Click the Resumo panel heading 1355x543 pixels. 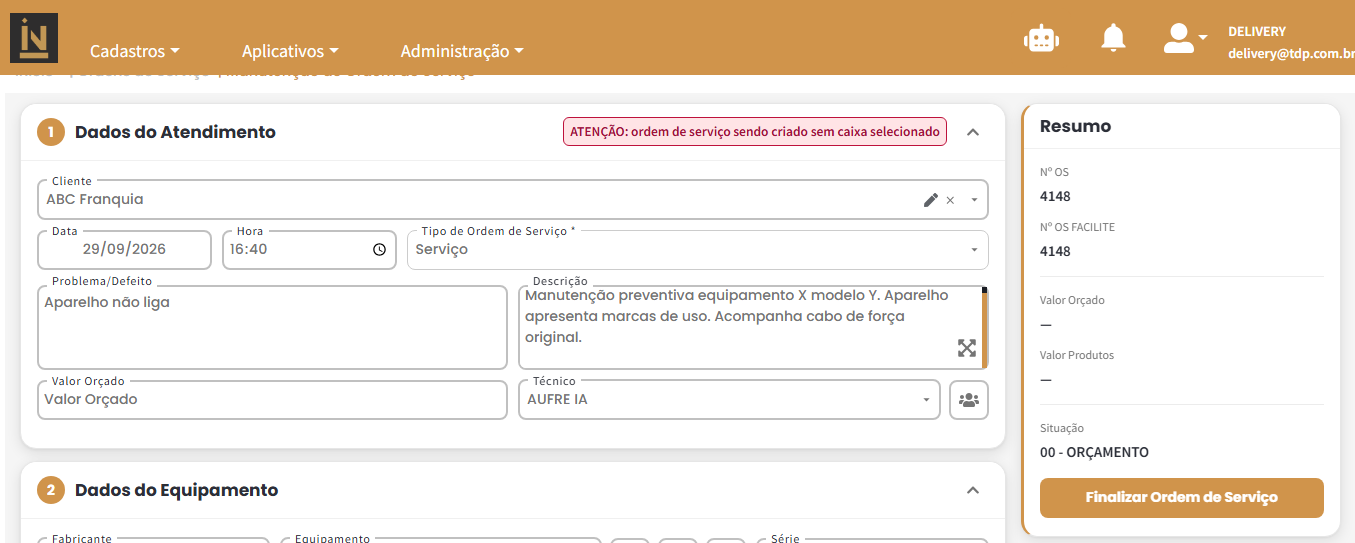coord(1075,126)
